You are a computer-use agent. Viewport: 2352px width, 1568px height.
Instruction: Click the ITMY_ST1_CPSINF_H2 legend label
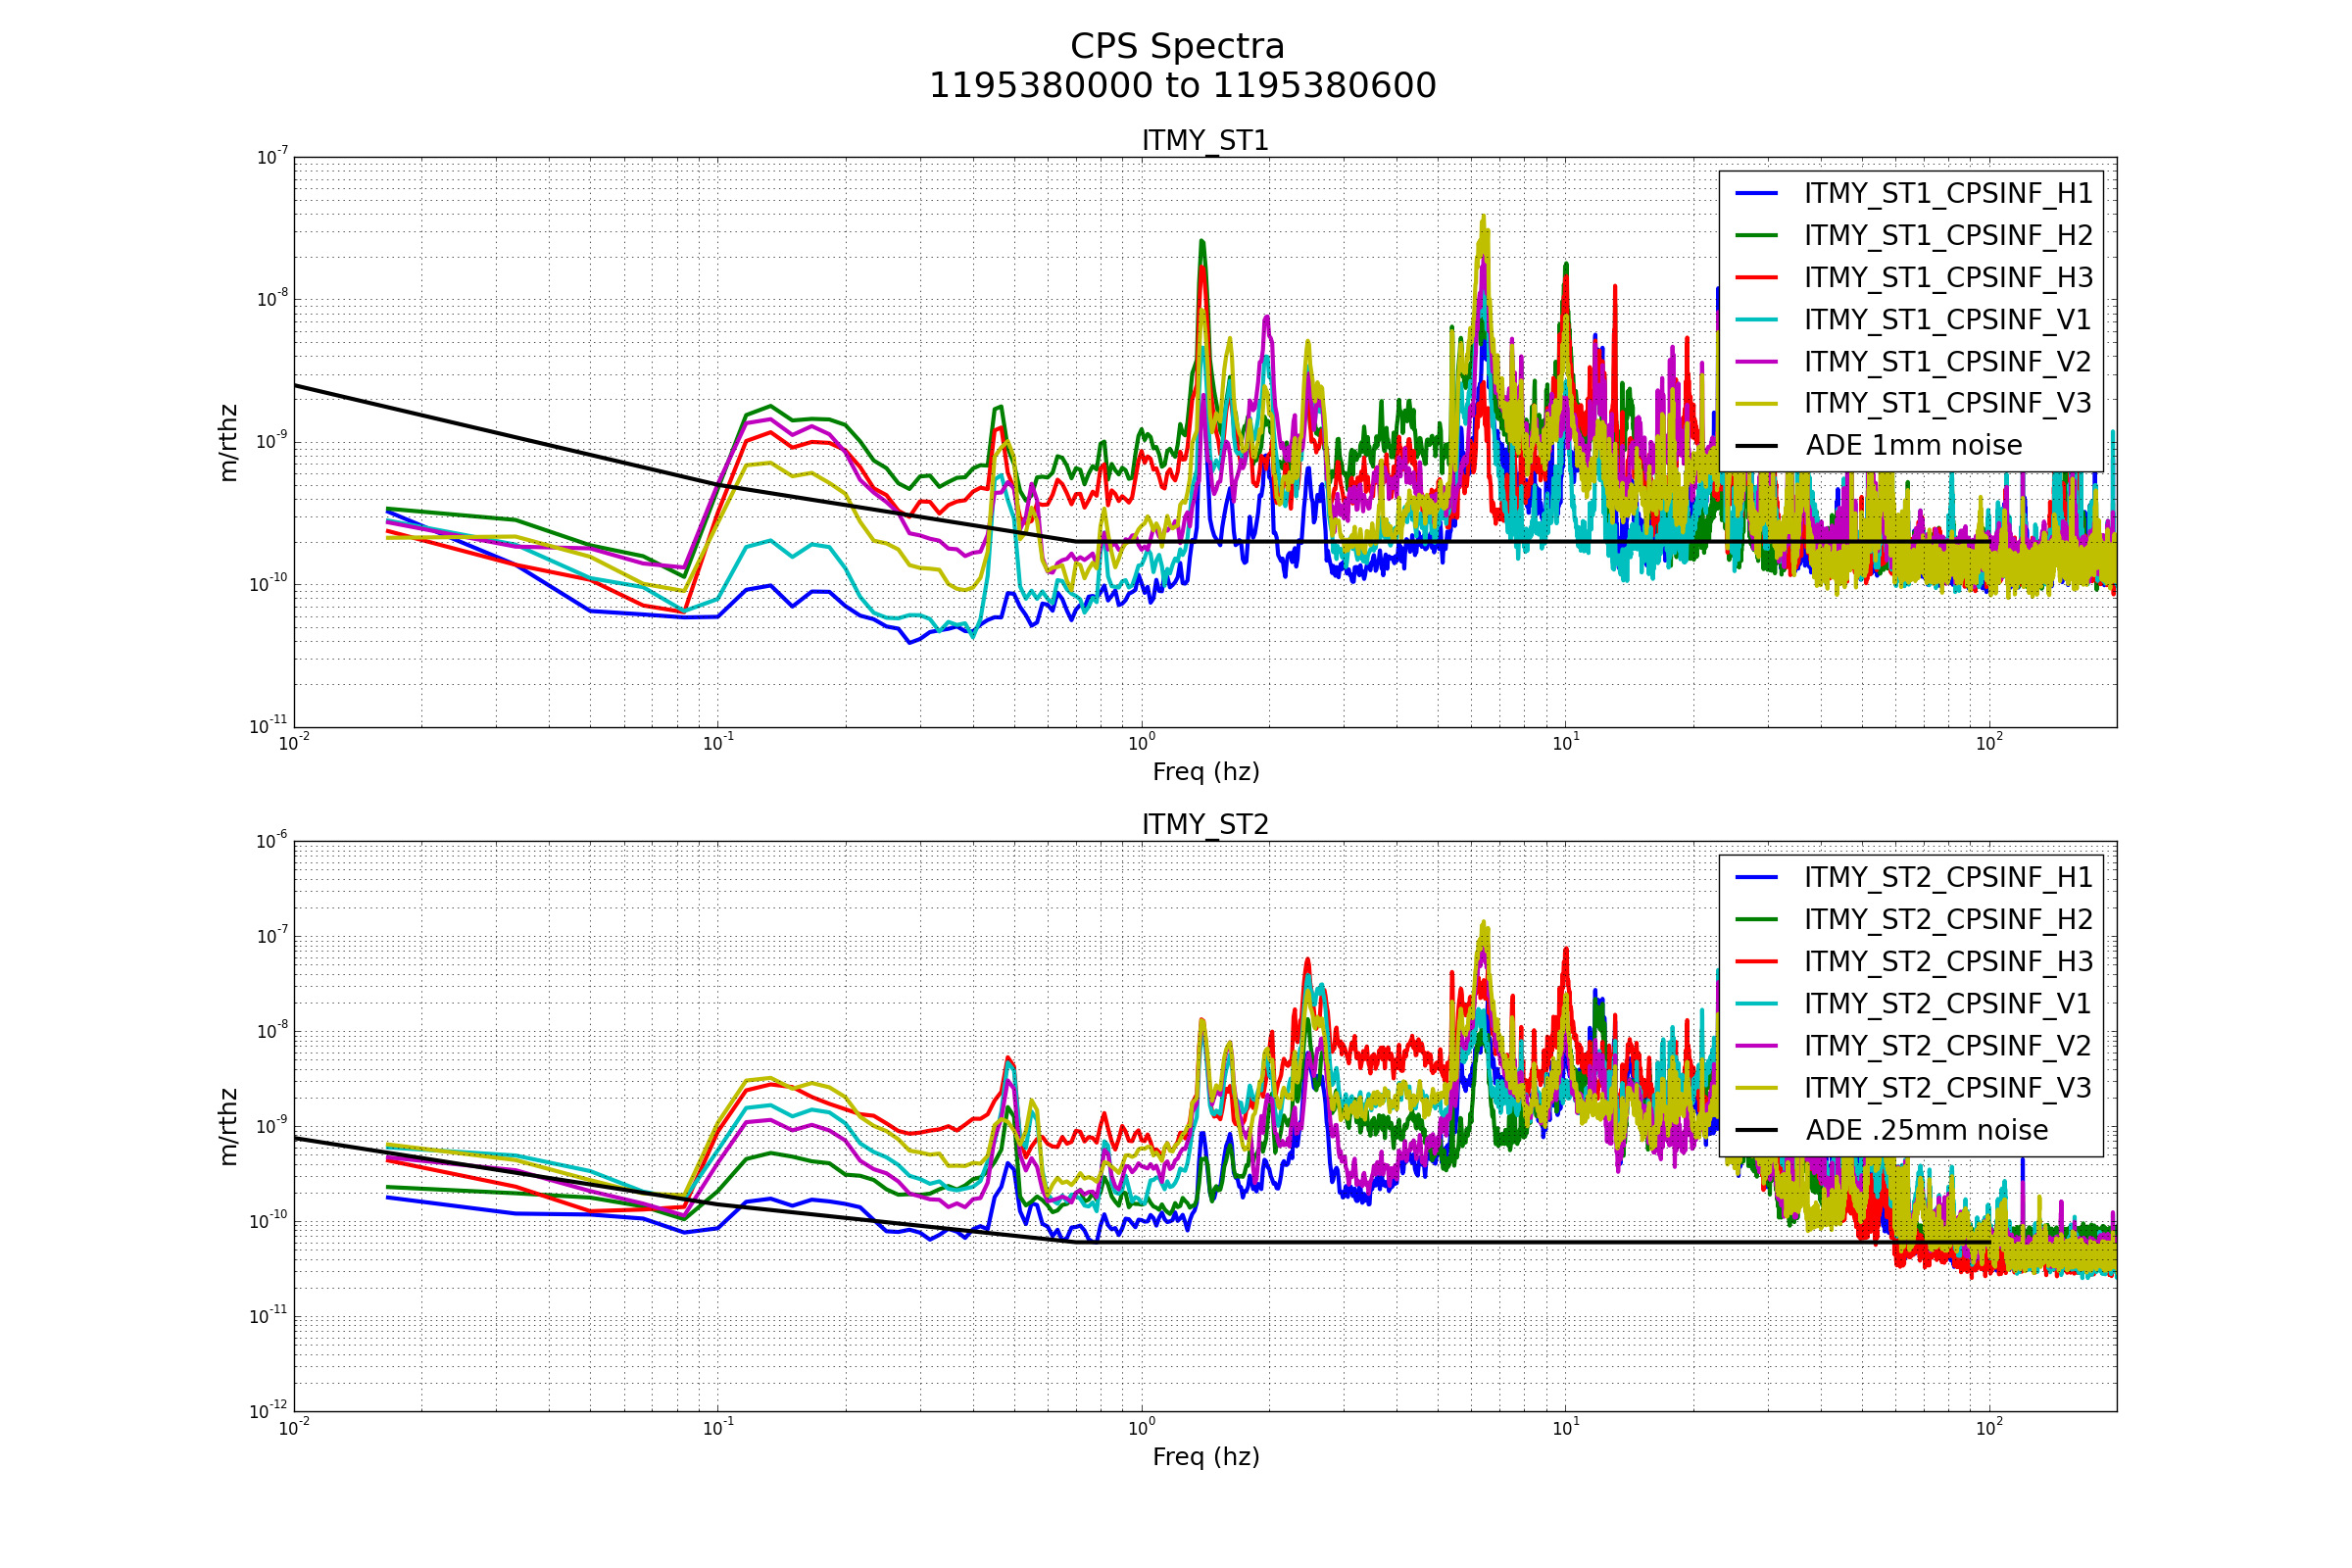click(1947, 236)
